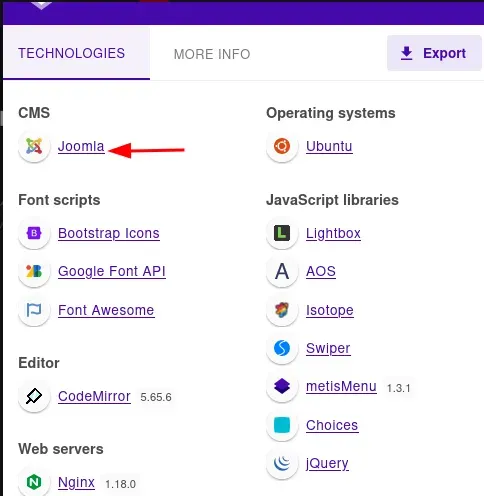Click the Nginx logo icon
This screenshot has height=496, width=484.
click(x=34, y=482)
